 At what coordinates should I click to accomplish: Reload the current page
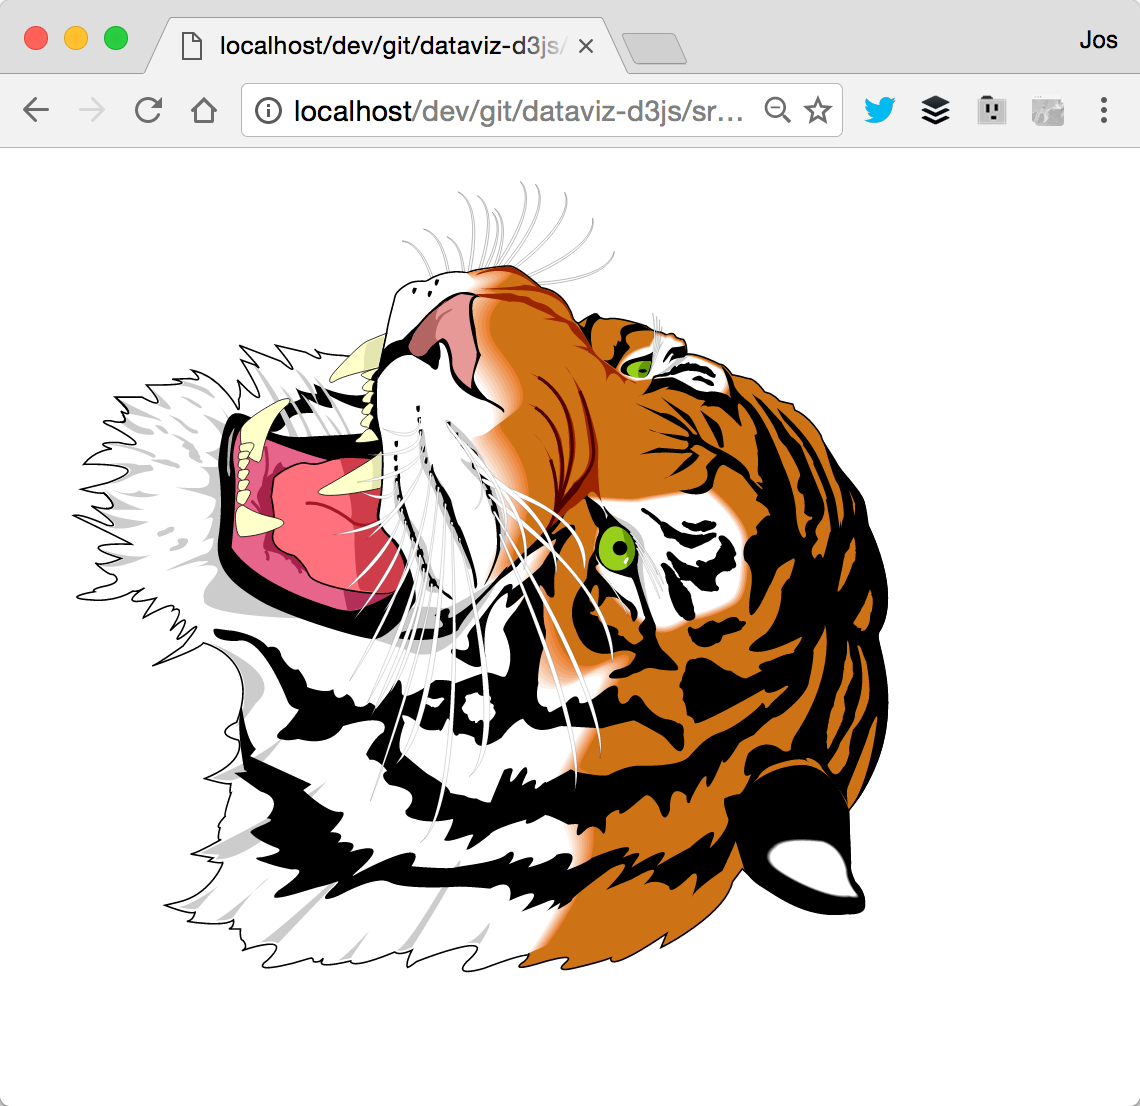click(x=148, y=111)
